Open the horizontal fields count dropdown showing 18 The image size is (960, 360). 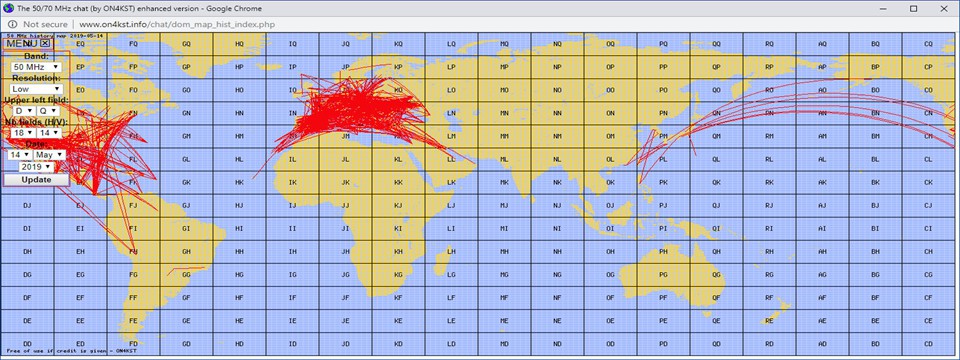tap(23, 132)
